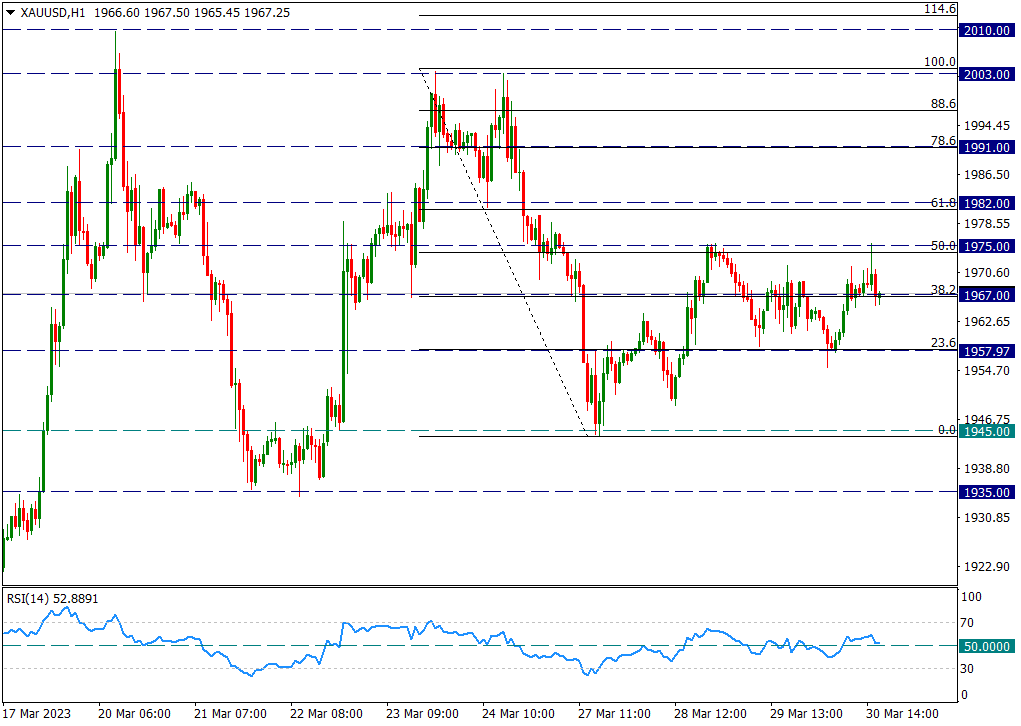Screen dimensions: 1021x726
Task: Click the 1994.45 price scale value
Action: [987, 126]
